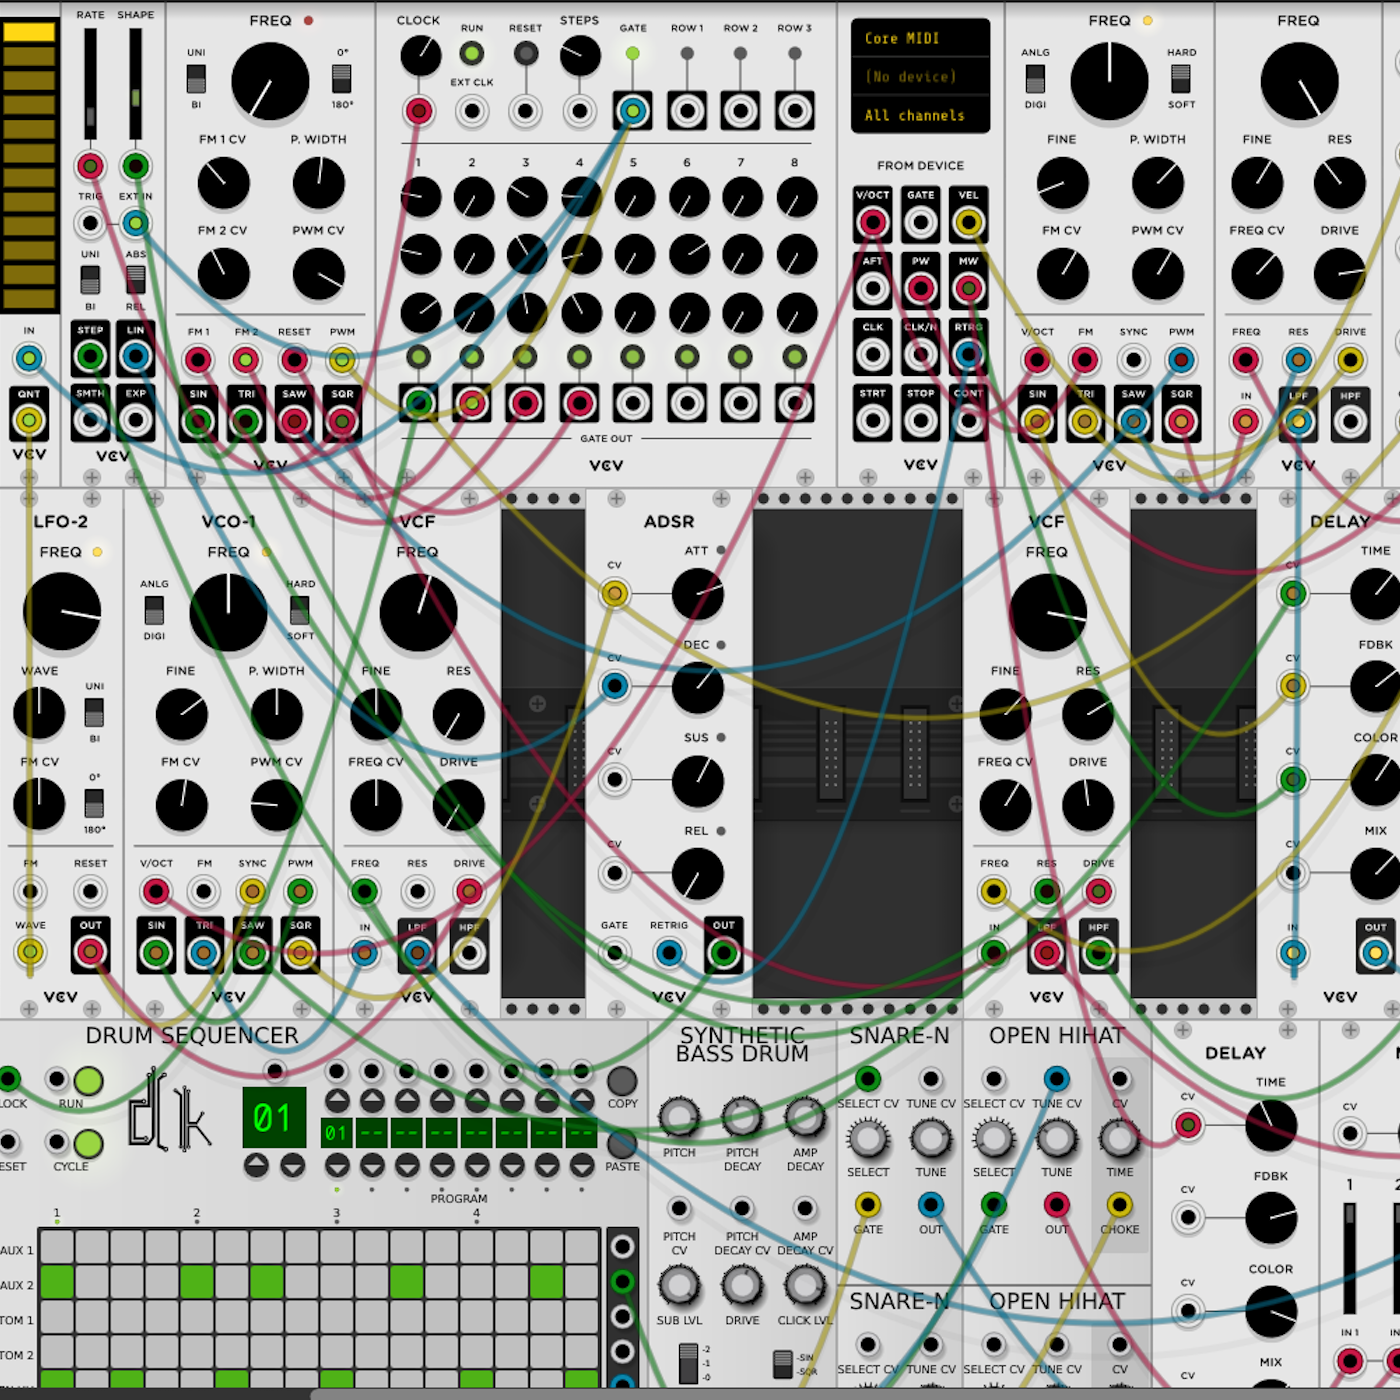
Task: Open the Core MIDI driver selector
Action: [920, 38]
